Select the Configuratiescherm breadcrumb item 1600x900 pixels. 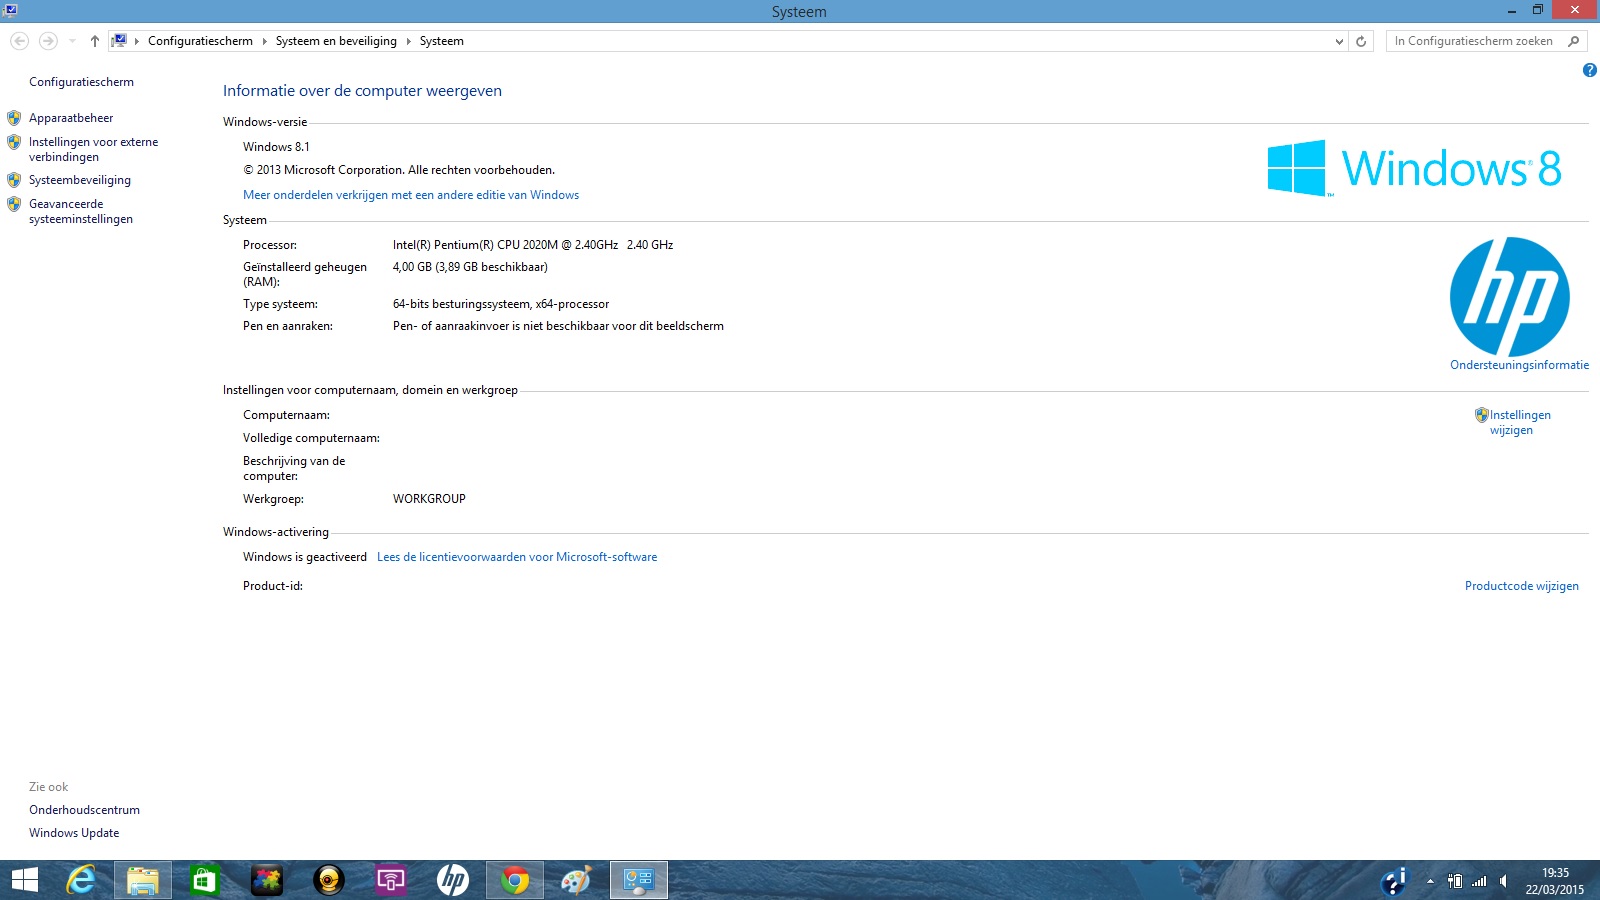point(200,41)
